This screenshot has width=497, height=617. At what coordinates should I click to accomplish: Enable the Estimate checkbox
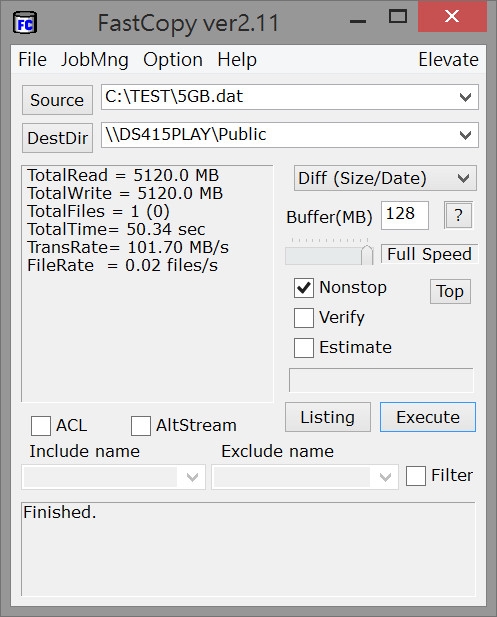[x=304, y=347]
